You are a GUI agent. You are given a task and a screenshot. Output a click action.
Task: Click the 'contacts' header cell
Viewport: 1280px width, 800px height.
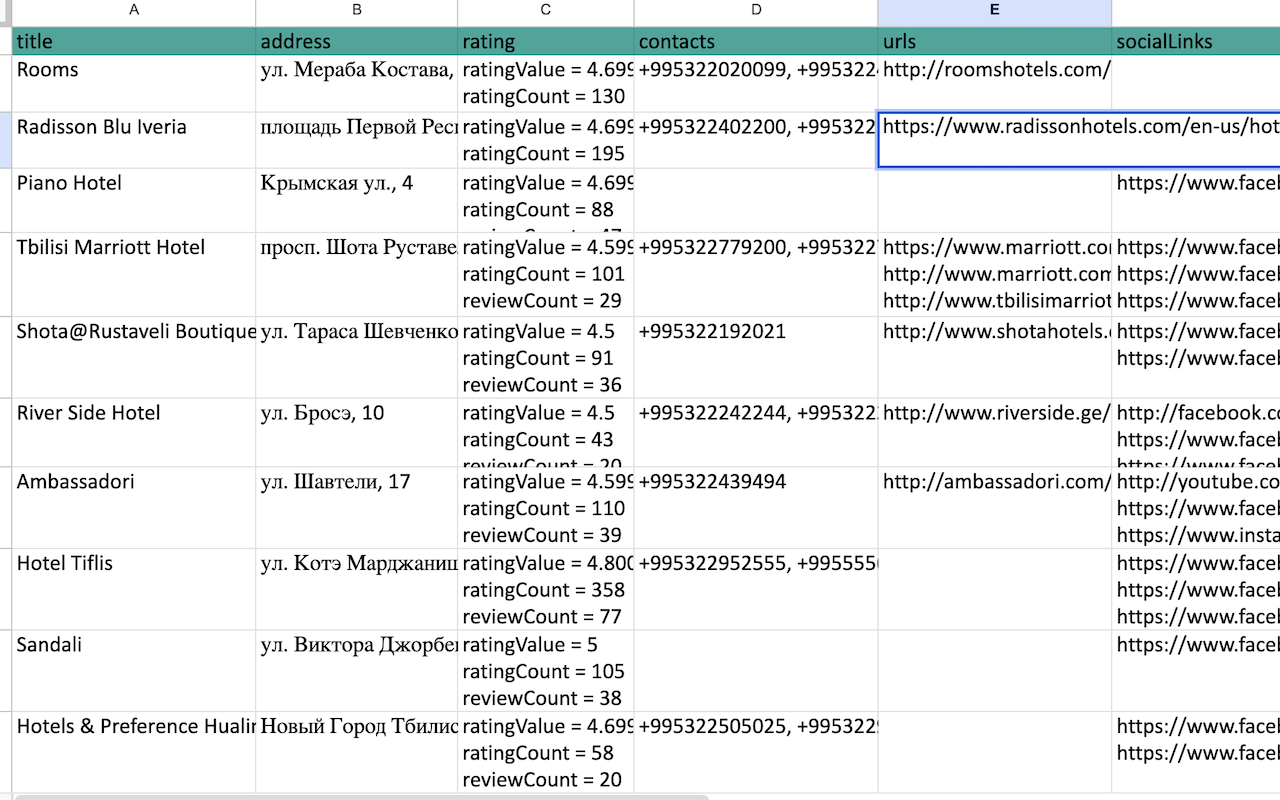pos(756,41)
